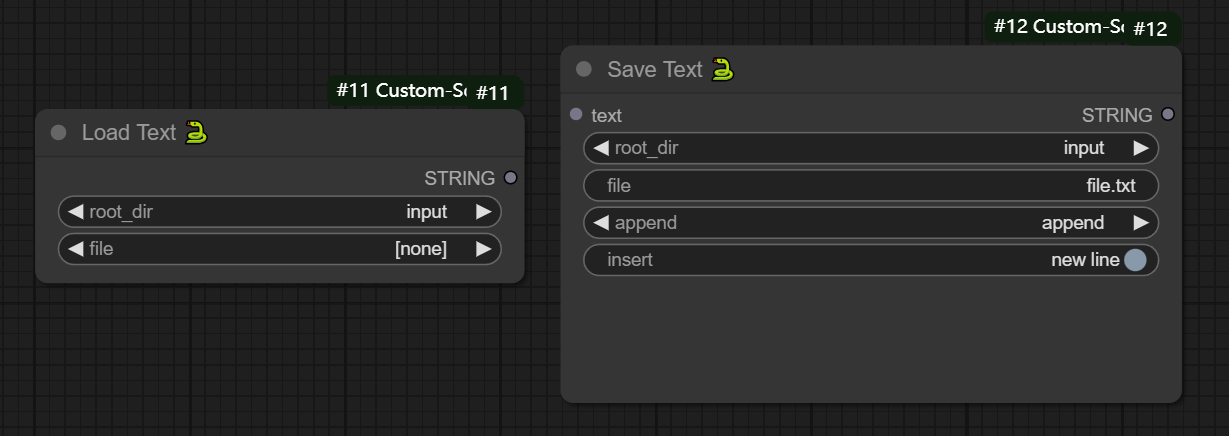
Task: Click the #11 node ID badge
Action: coord(492,93)
